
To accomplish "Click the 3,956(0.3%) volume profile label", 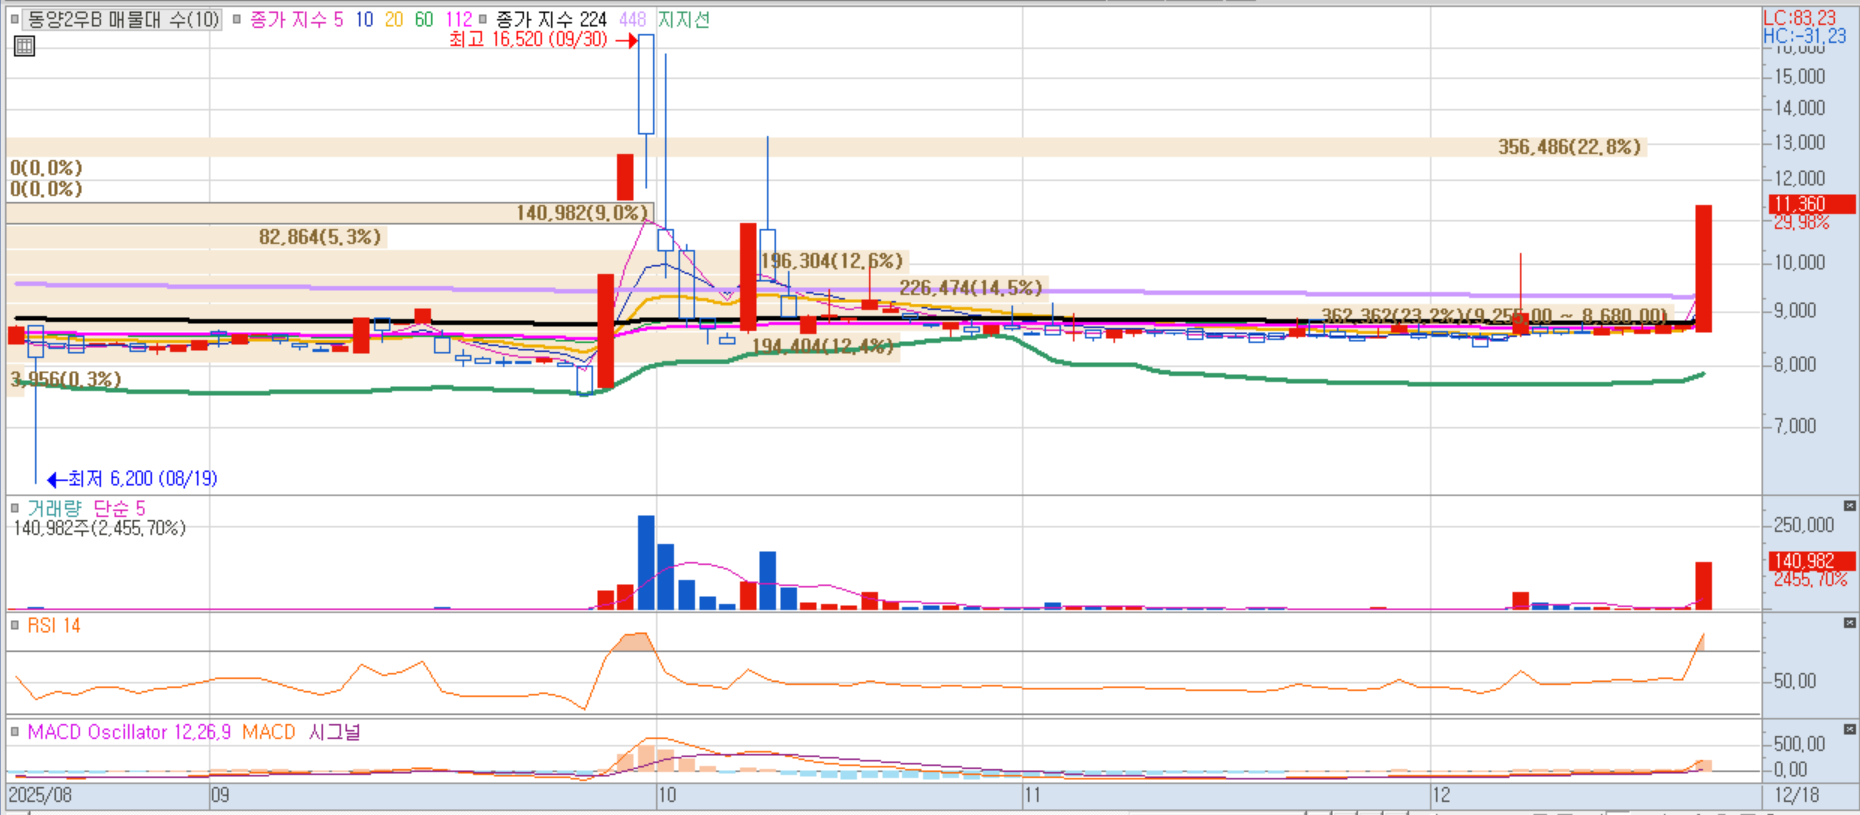I will point(66,380).
